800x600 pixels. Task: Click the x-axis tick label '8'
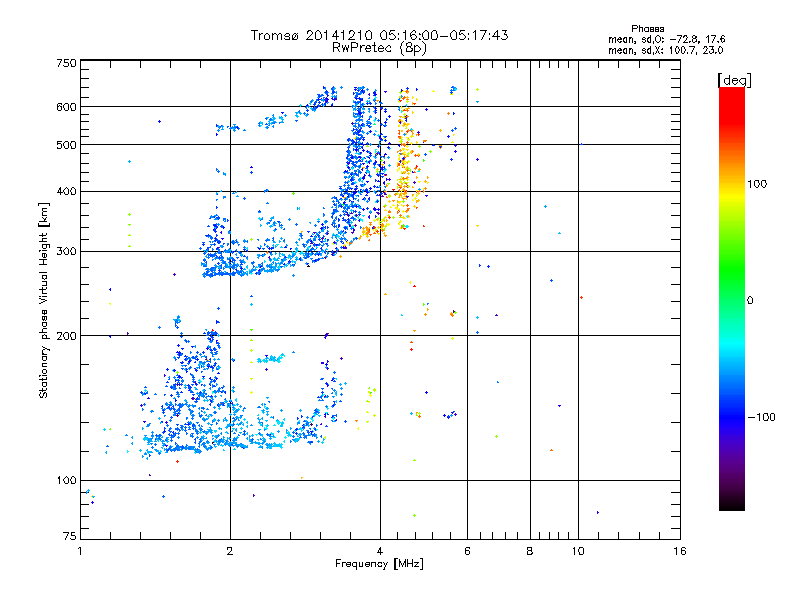click(x=530, y=551)
